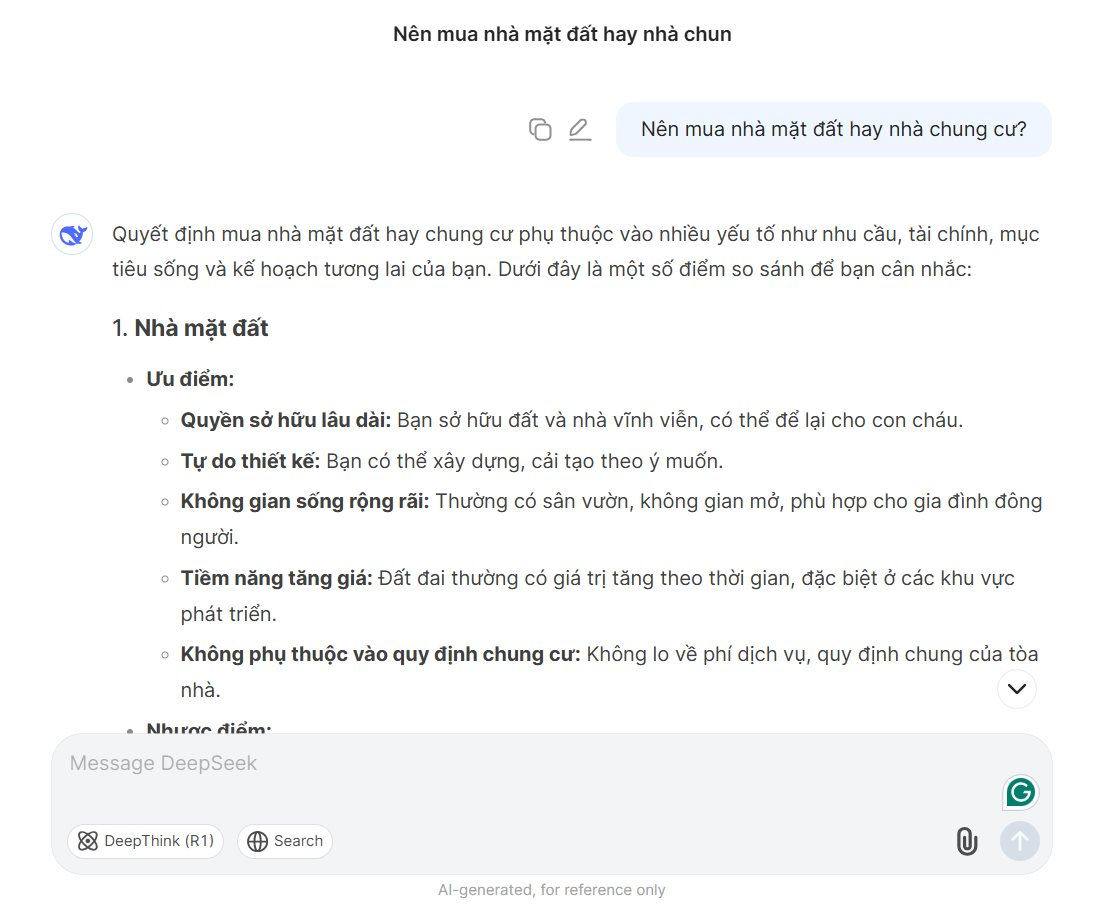Viewport: 1103px width, 905px height.
Task: Click the user bubble "Nên mua nhà mặt đất hay nhà chung cư?"
Action: tap(834, 129)
